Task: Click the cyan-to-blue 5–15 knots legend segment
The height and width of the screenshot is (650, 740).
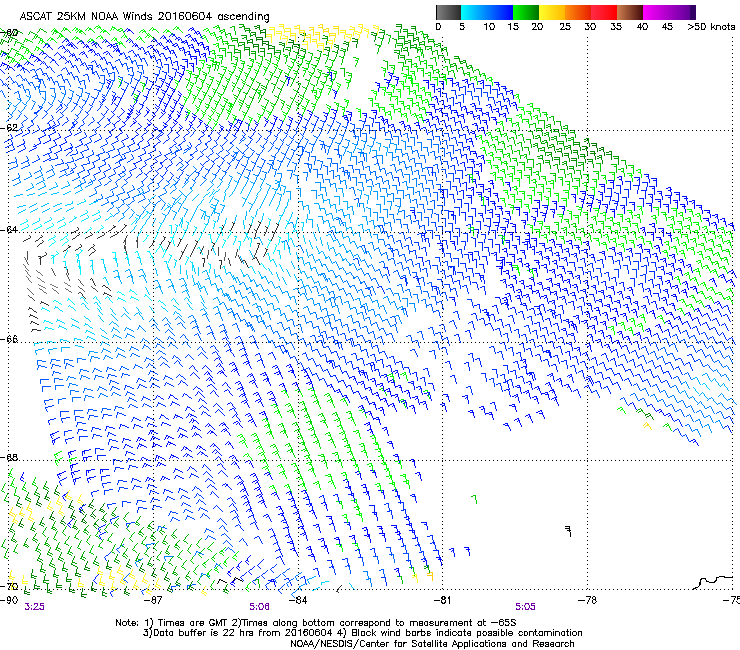Action: pyautogui.click(x=487, y=12)
